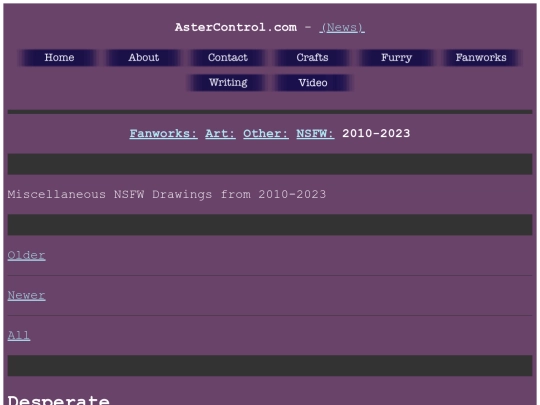Go to the Writing section
The width and height of the screenshot is (540, 405).
[228, 83]
